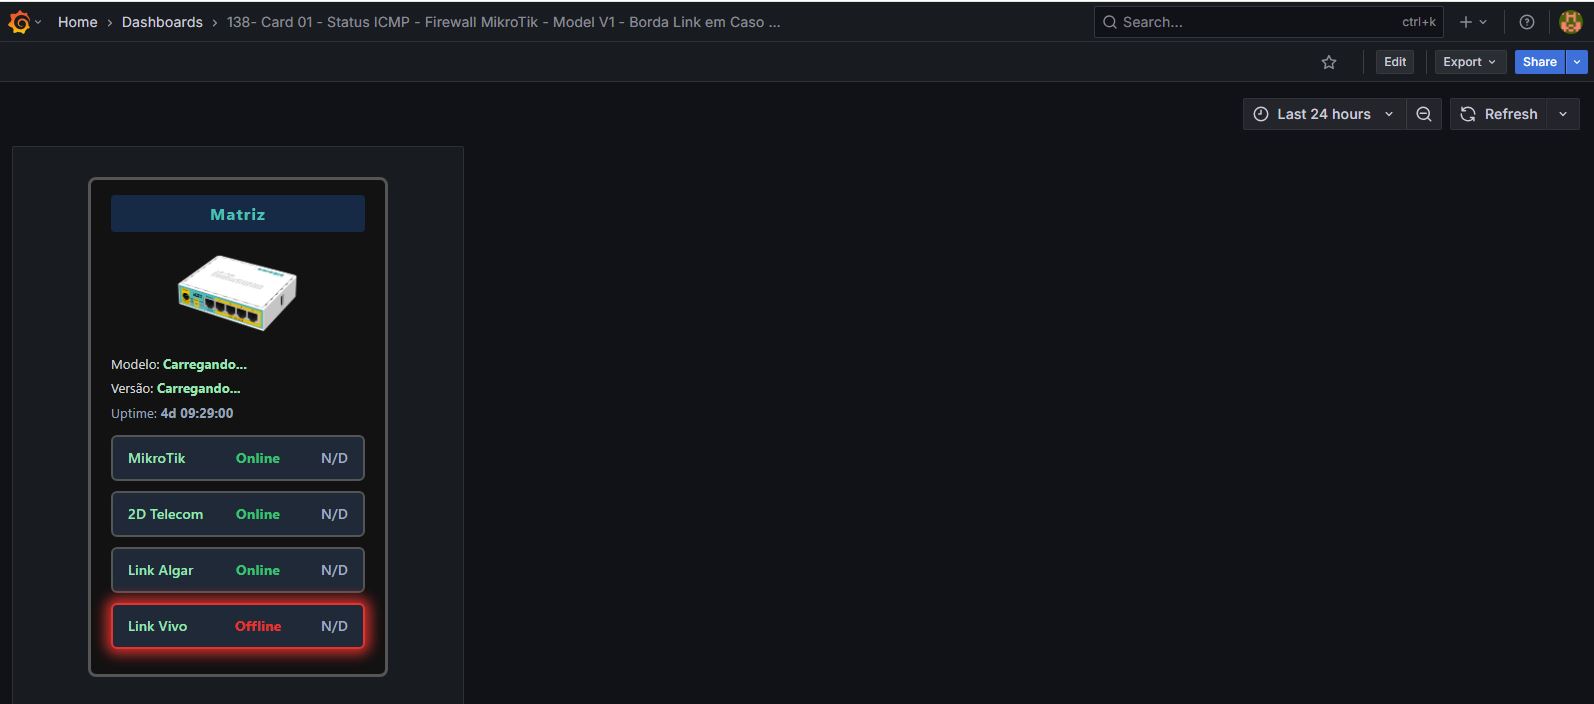Open the refresh interval dropdown
Viewport: 1594px width, 704px height.
coord(1563,114)
